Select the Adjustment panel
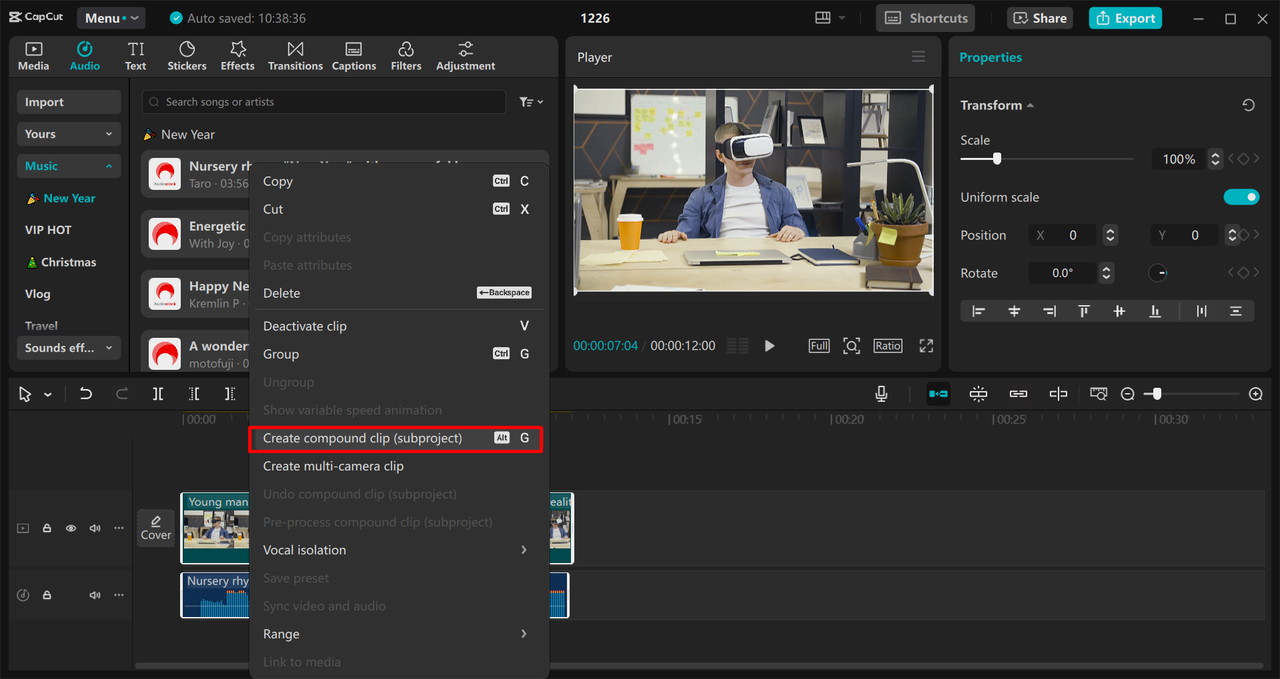 (465, 55)
